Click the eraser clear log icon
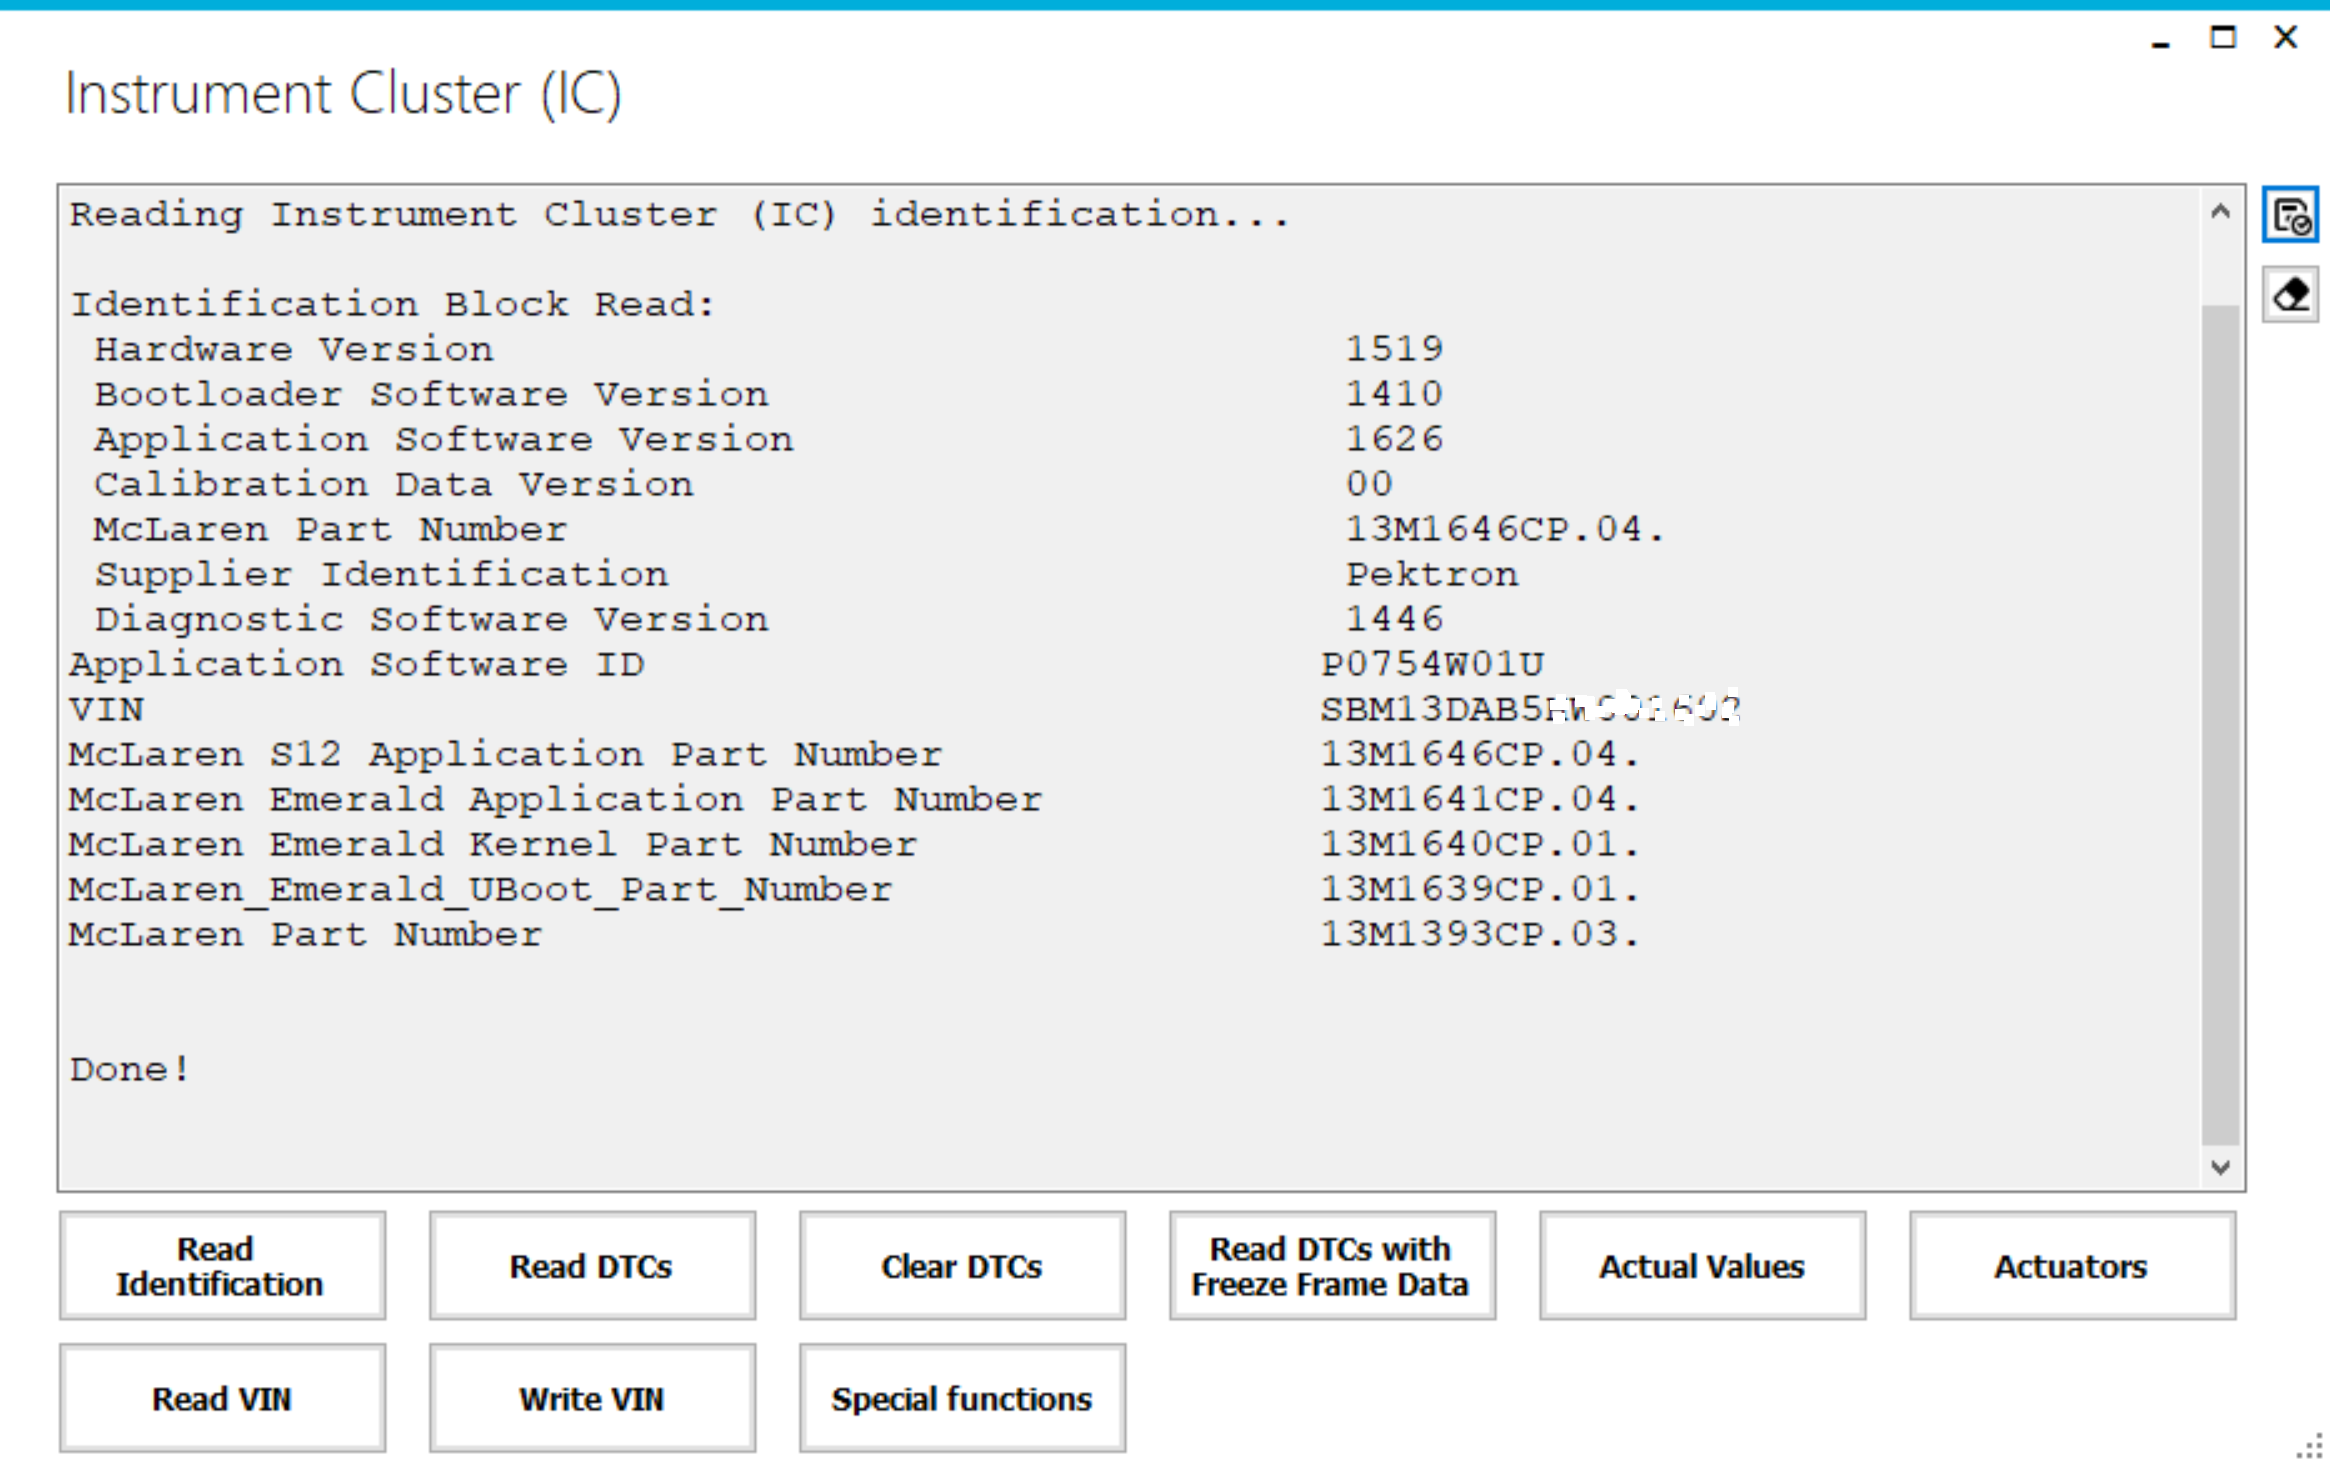The image size is (2334, 1467). (x=2292, y=295)
